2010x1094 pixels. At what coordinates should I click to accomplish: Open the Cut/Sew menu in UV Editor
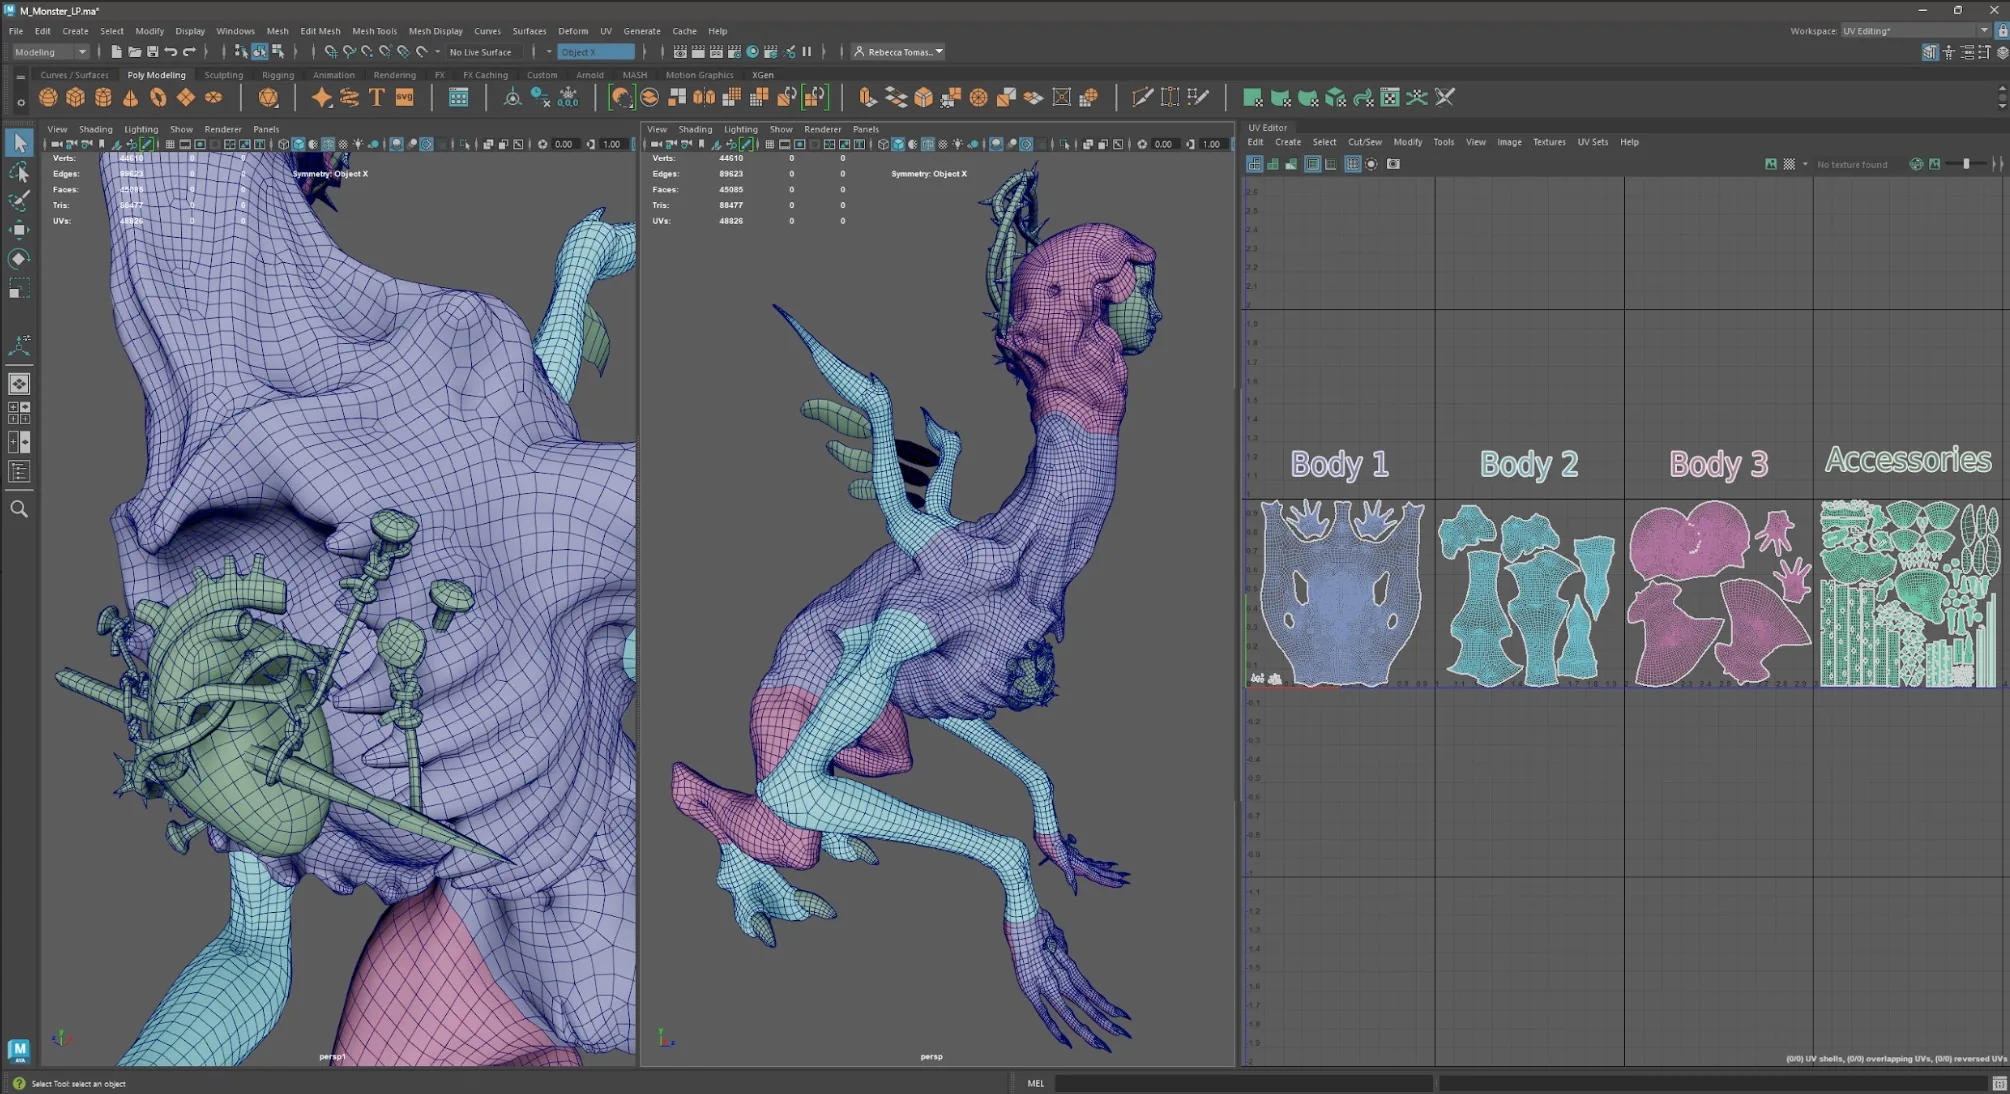tap(1364, 142)
